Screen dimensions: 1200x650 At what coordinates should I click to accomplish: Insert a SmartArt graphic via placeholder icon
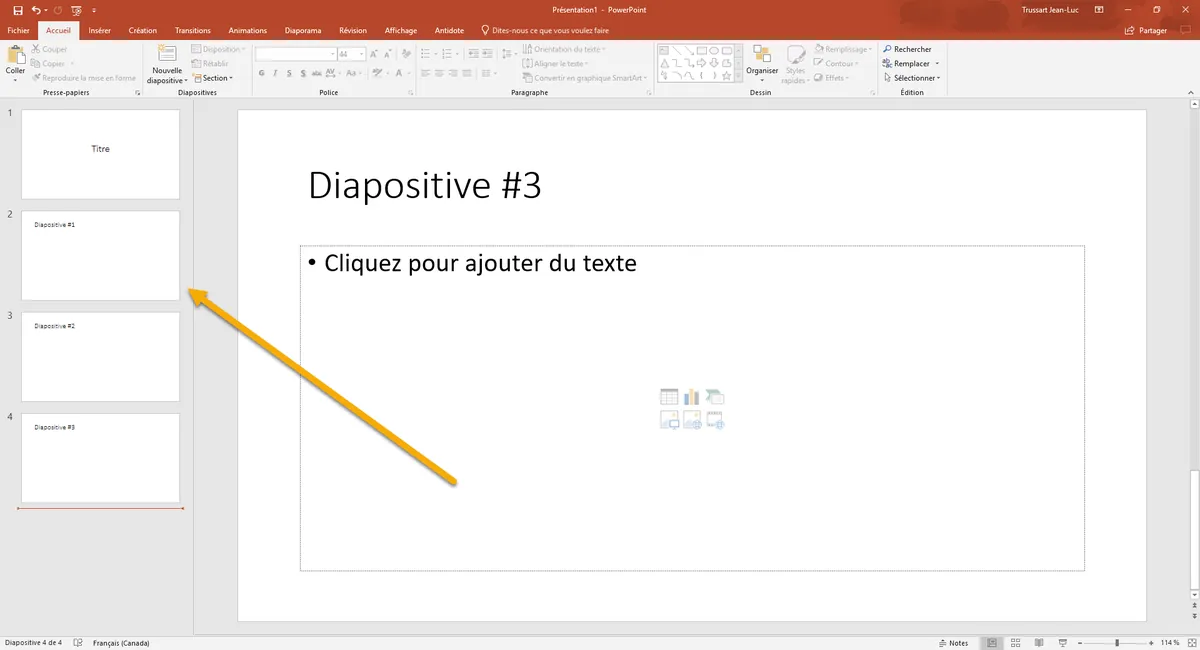click(714, 397)
